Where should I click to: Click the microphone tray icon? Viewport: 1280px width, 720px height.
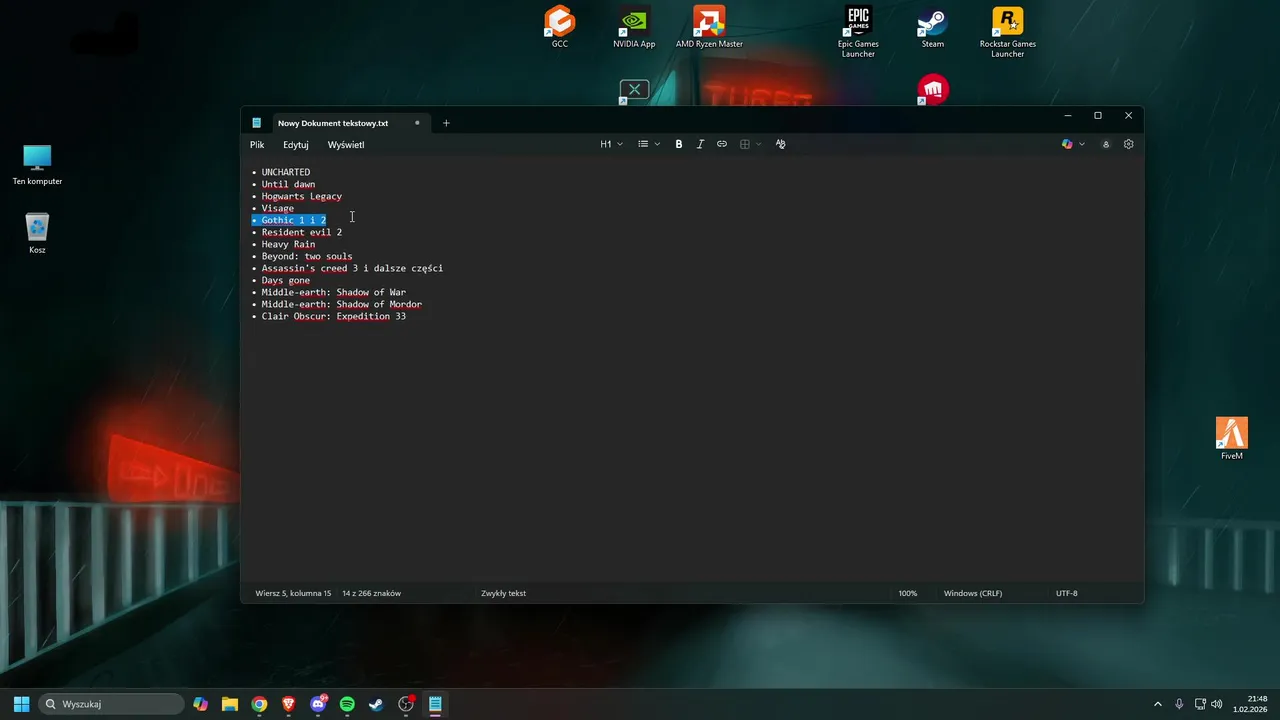1179,704
